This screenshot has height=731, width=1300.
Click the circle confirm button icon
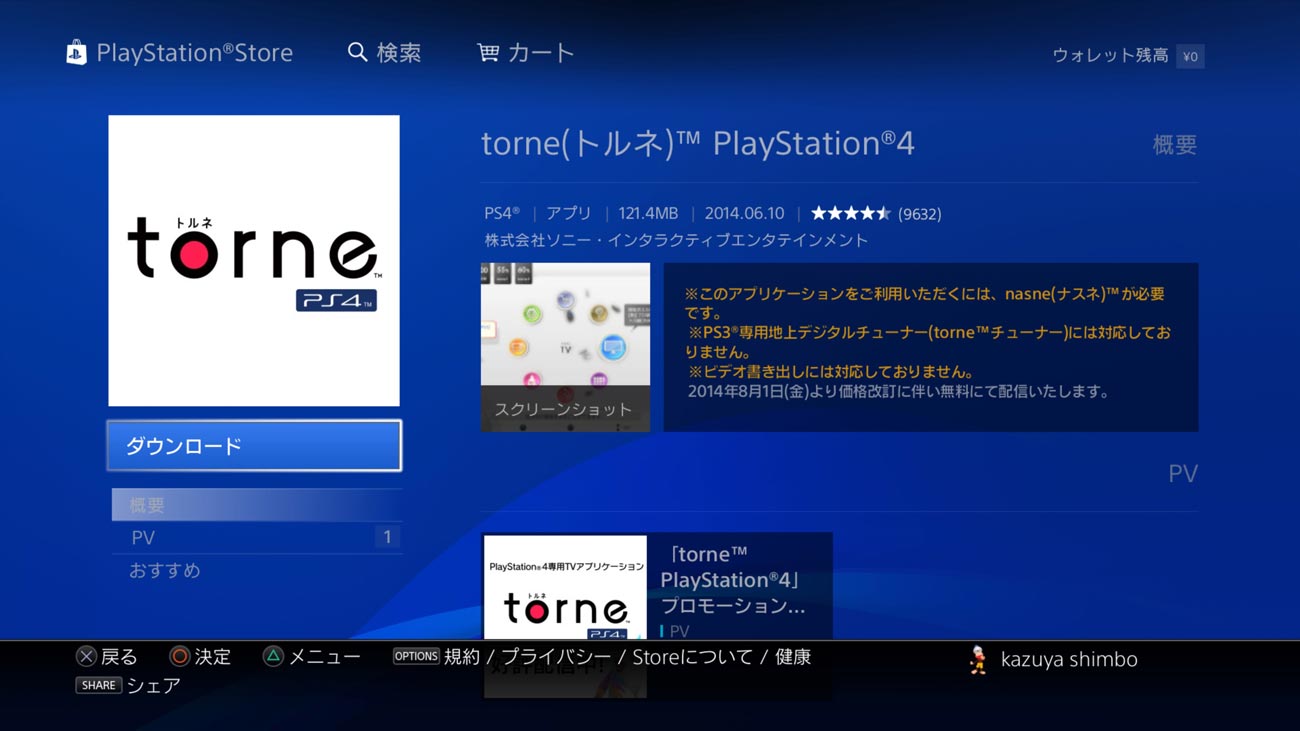pos(179,656)
